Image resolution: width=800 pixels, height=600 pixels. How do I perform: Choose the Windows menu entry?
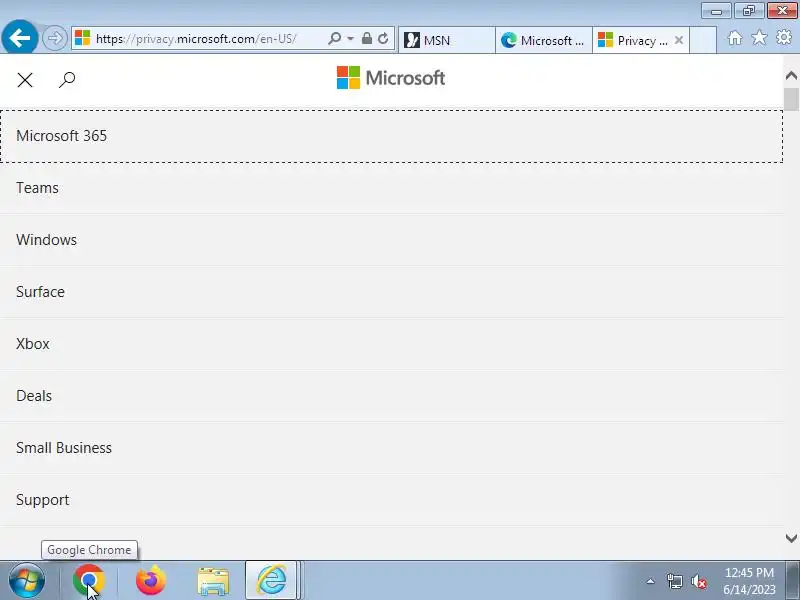391,240
